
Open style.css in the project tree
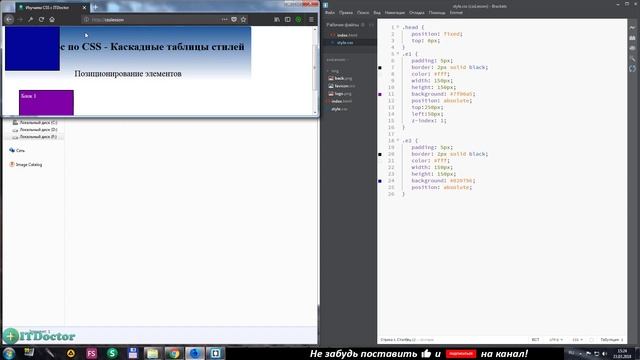(x=339, y=109)
